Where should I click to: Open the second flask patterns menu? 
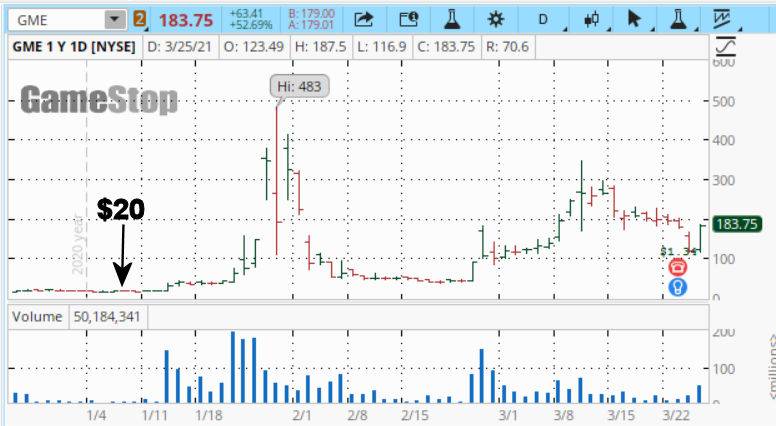(x=678, y=20)
